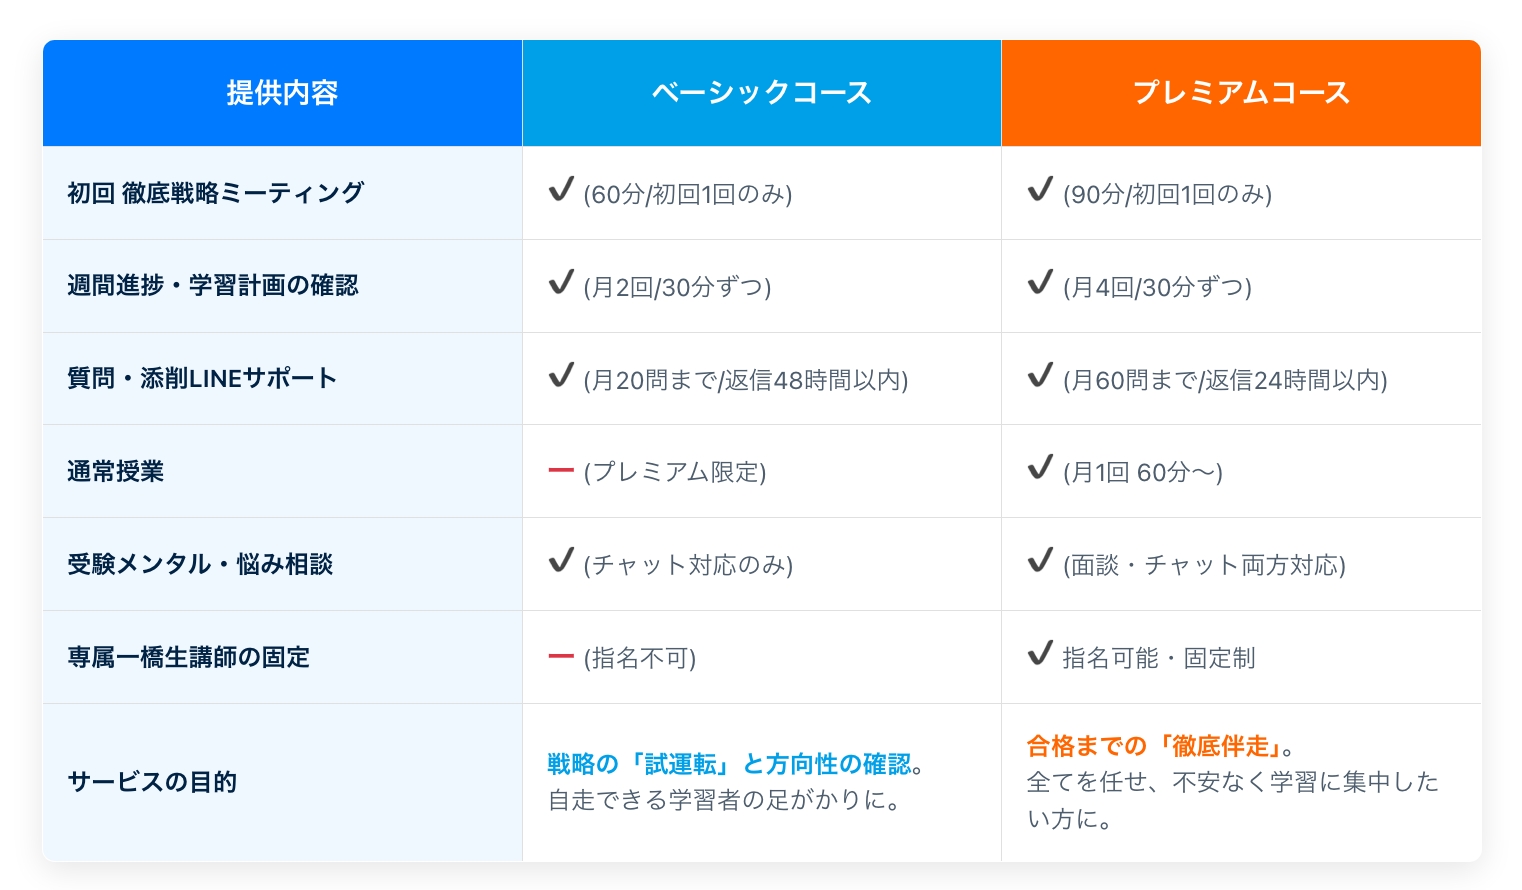
Task: Click the checkmark beside (月60問まで/返信24時間以内)
Action: coord(1040,376)
